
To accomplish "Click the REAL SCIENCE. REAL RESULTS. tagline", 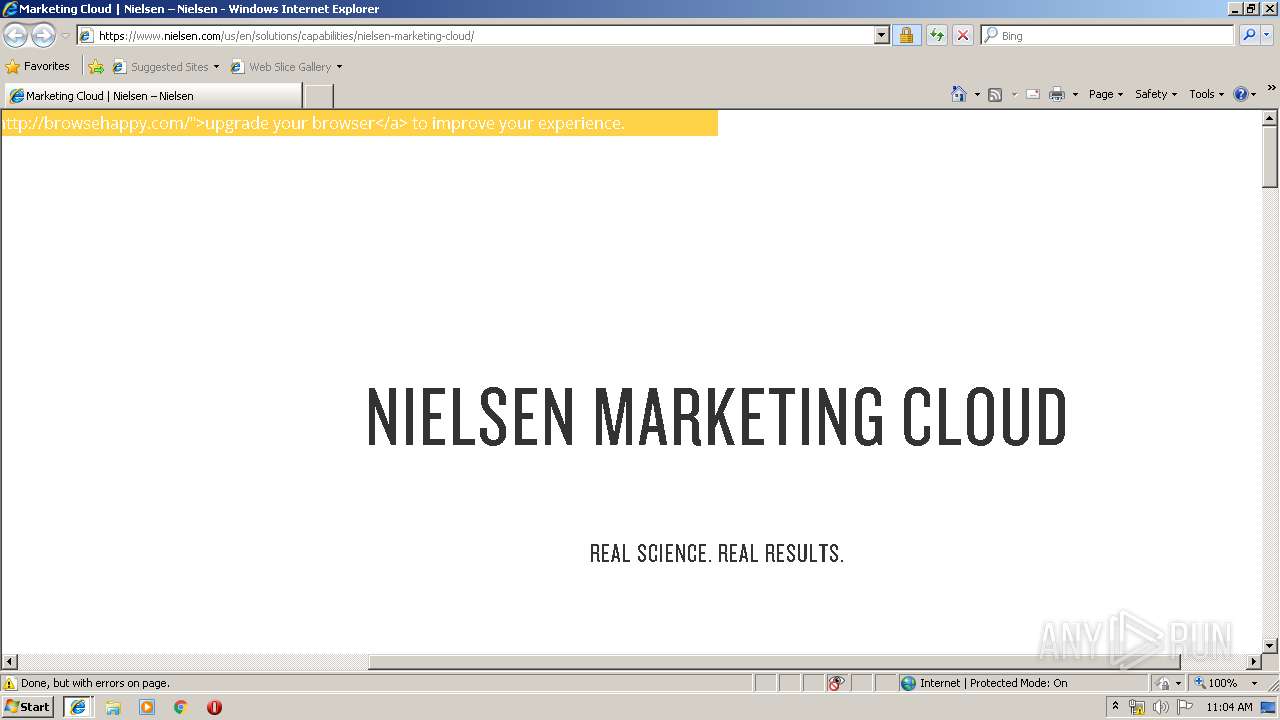I will point(717,554).
